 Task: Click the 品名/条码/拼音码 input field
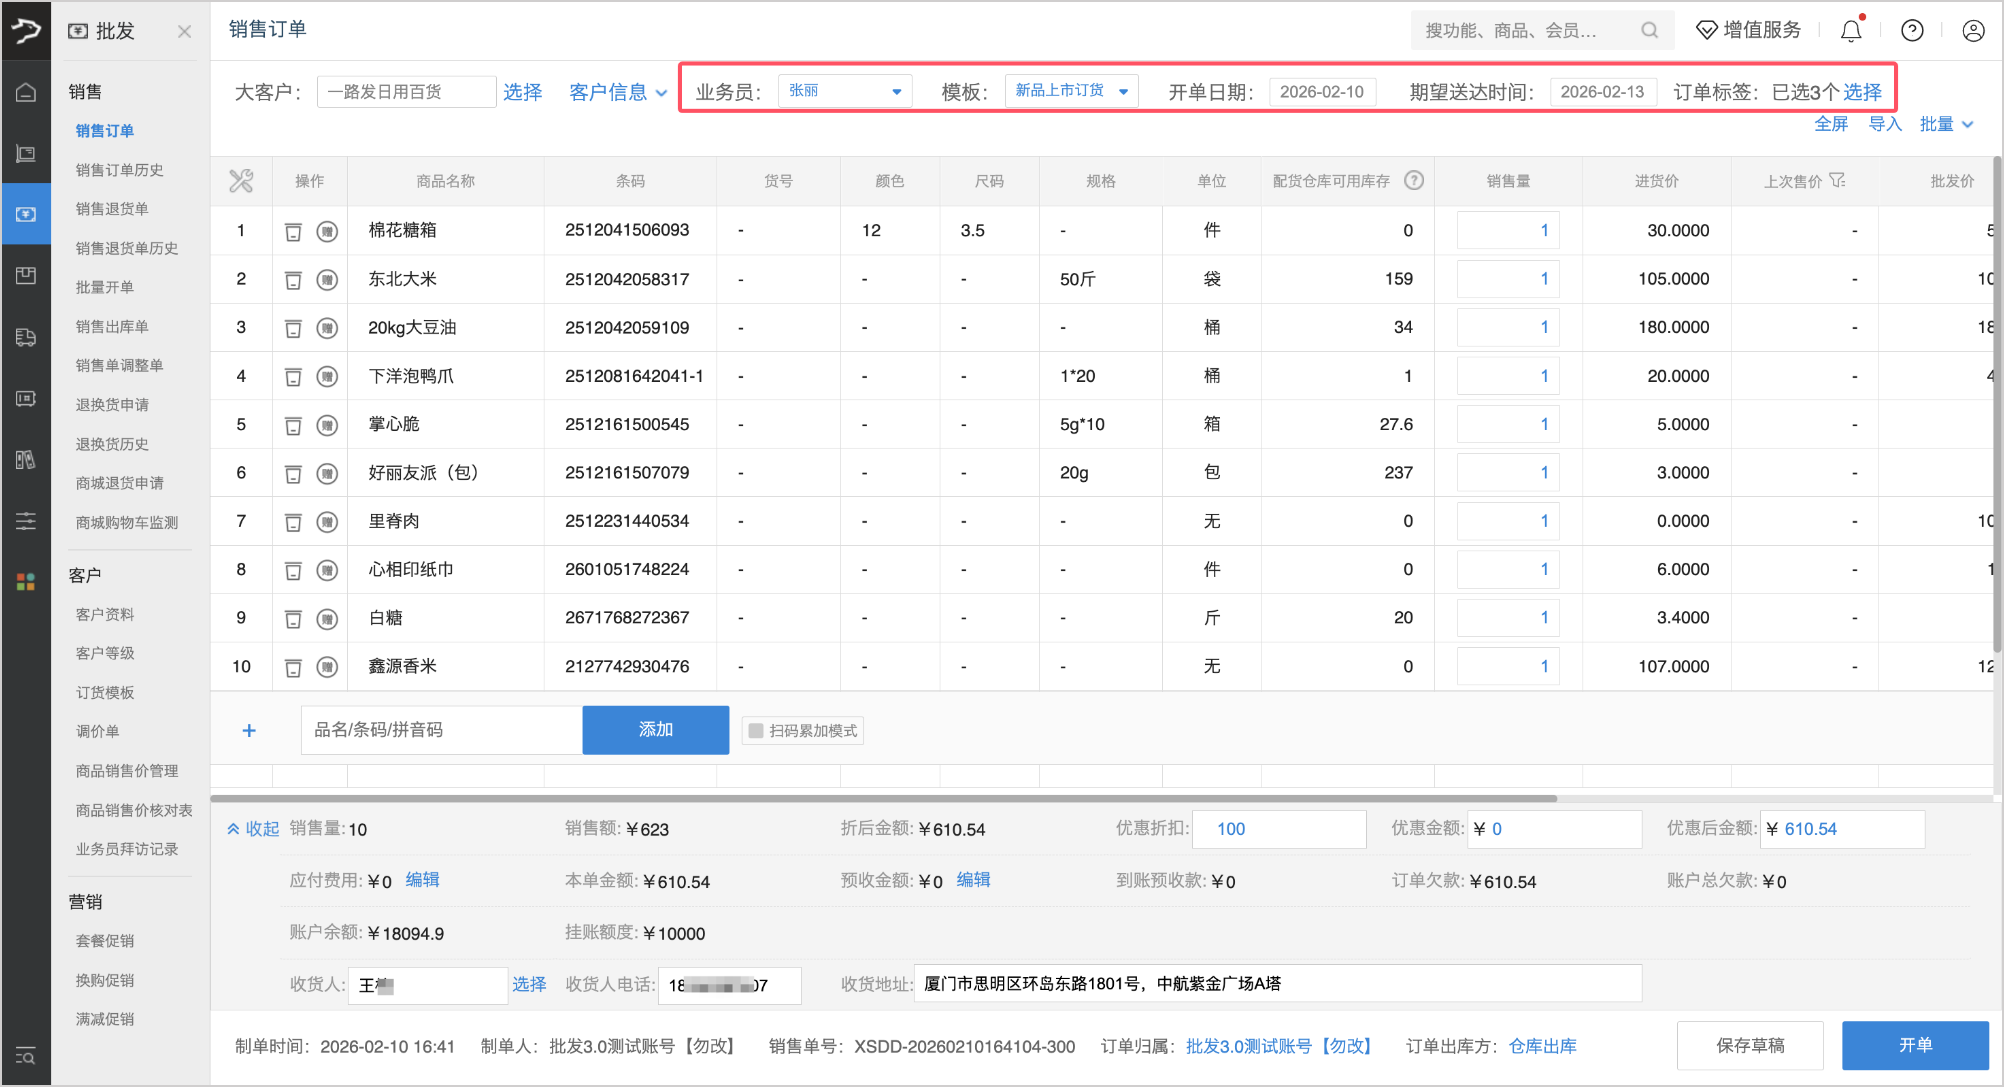[441, 730]
